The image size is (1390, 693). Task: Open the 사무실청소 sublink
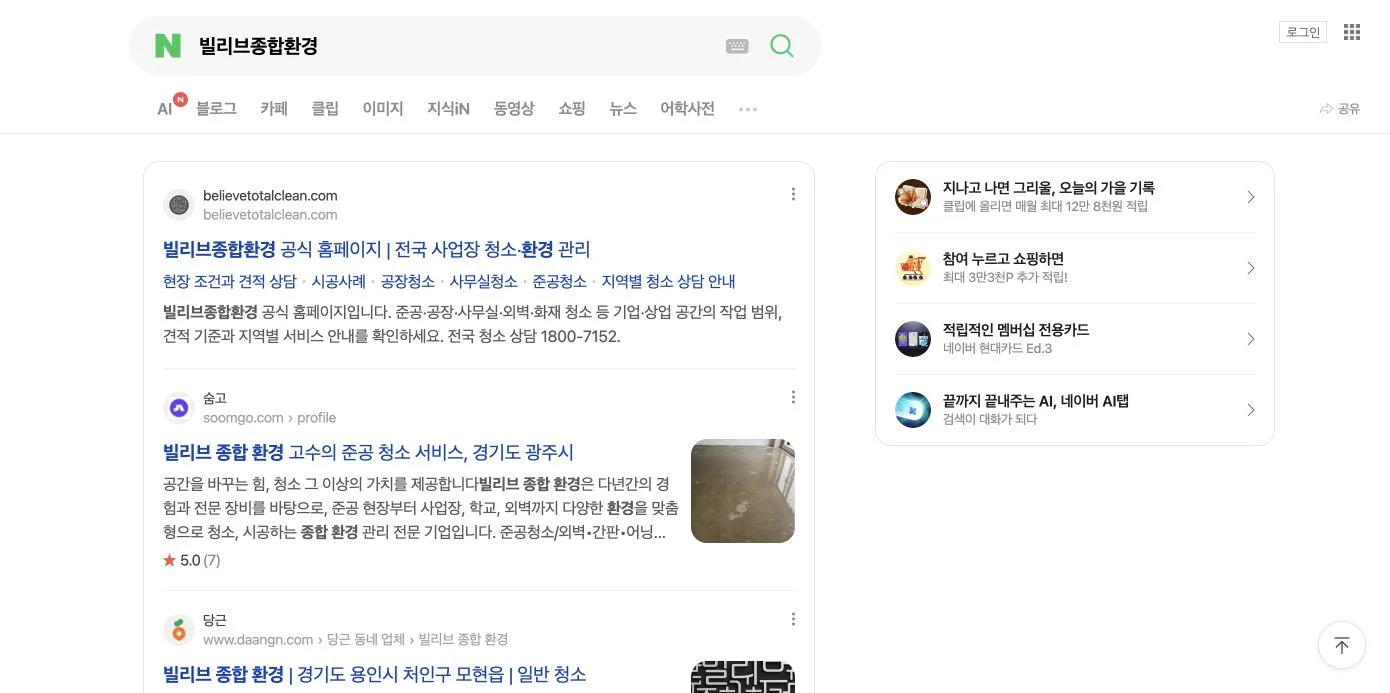point(483,281)
